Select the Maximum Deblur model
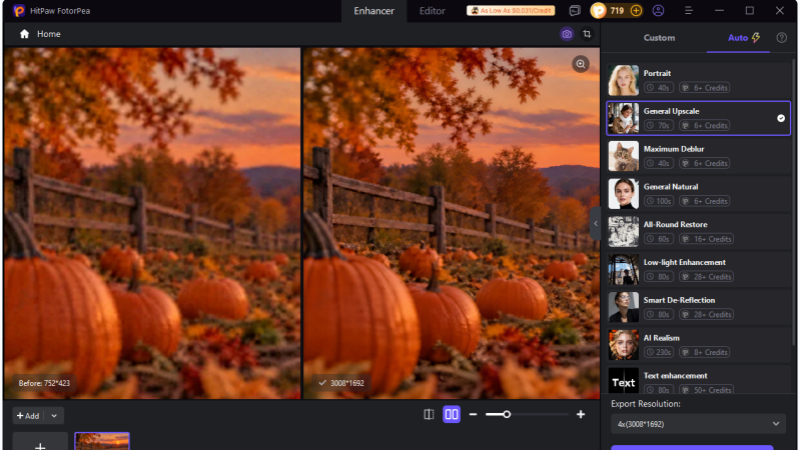 coord(698,156)
